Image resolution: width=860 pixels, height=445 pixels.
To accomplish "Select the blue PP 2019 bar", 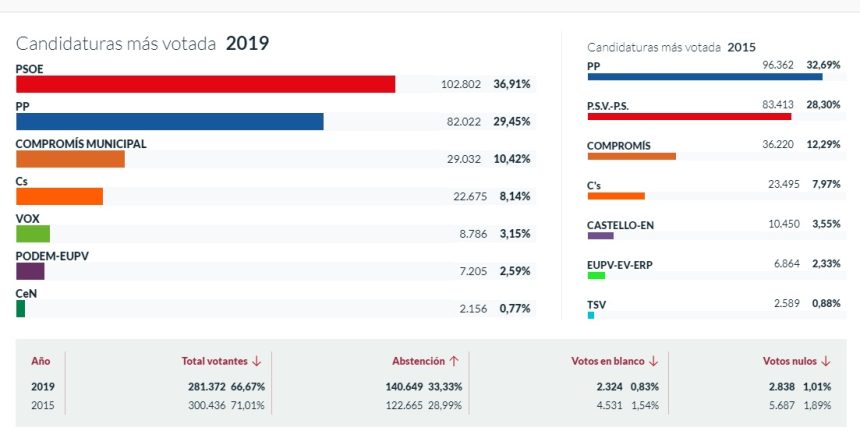I will 169,121.
